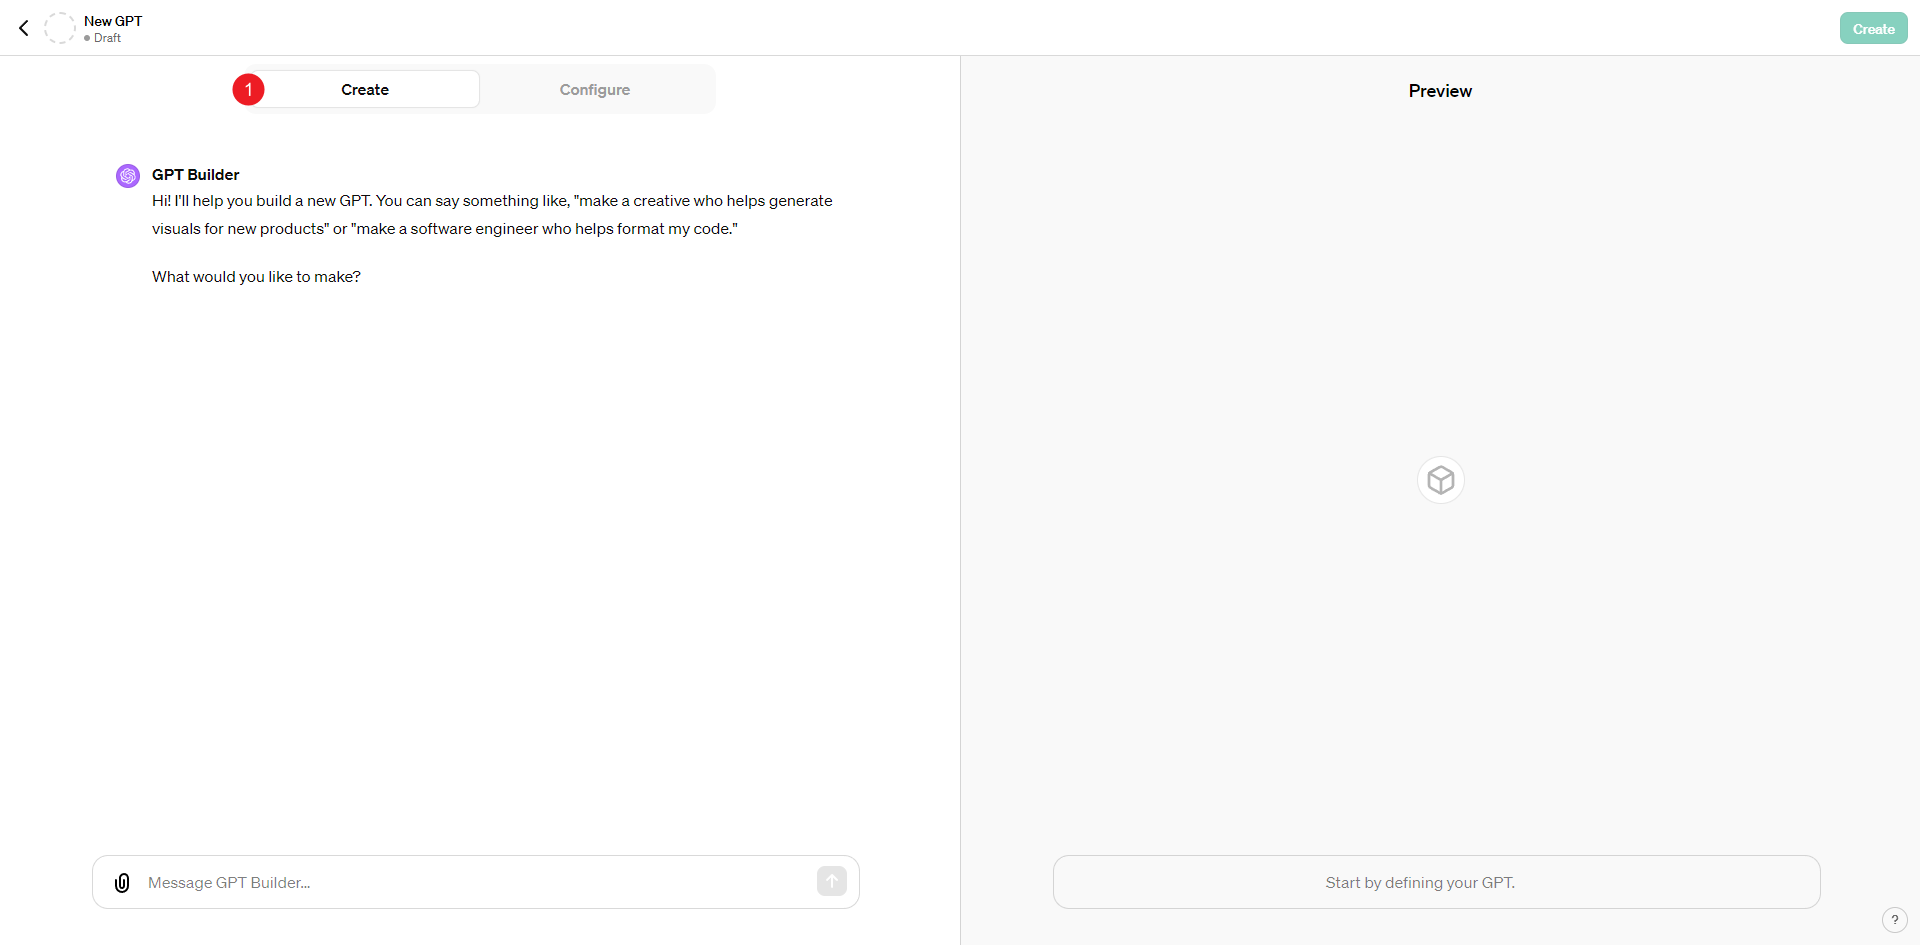Click the GPT Builder sender name
This screenshot has width=1920, height=945.
(x=196, y=175)
